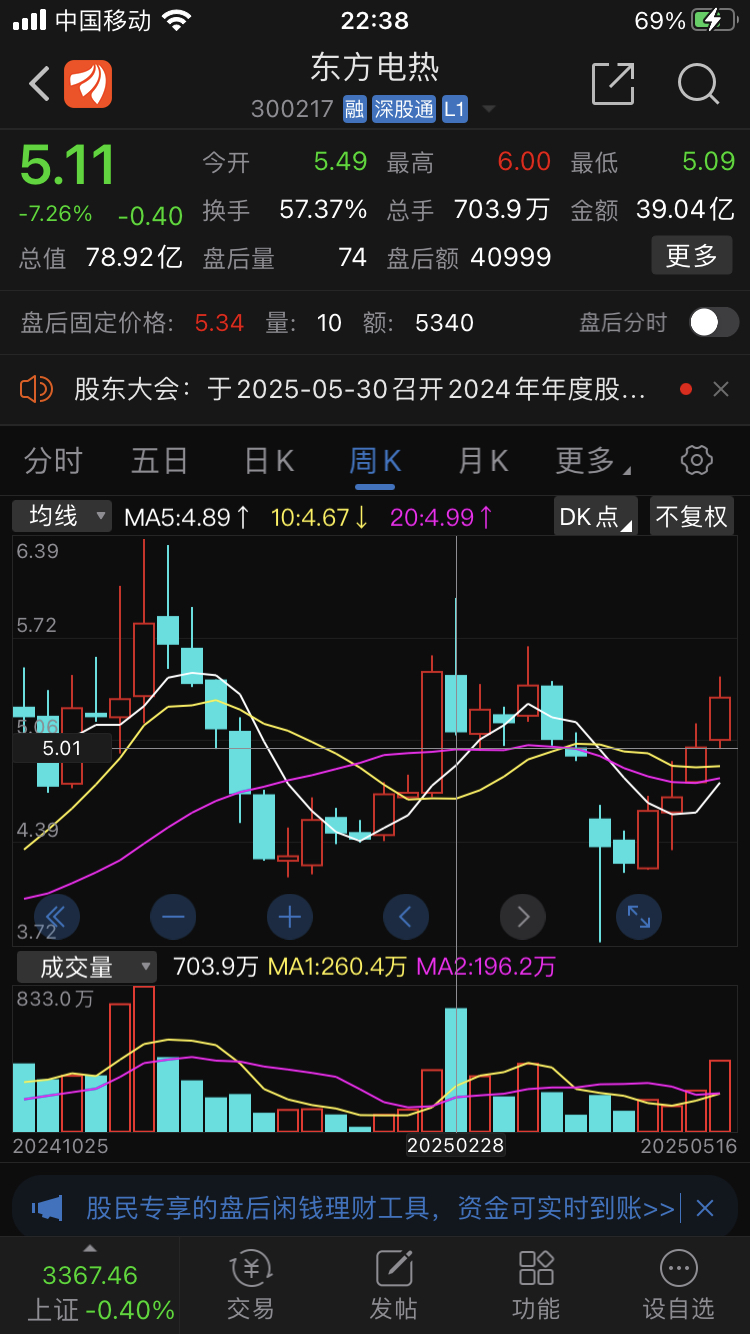Jump to earliest candles double-arrow button
Screen dimensions: 750x1334
[57, 915]
